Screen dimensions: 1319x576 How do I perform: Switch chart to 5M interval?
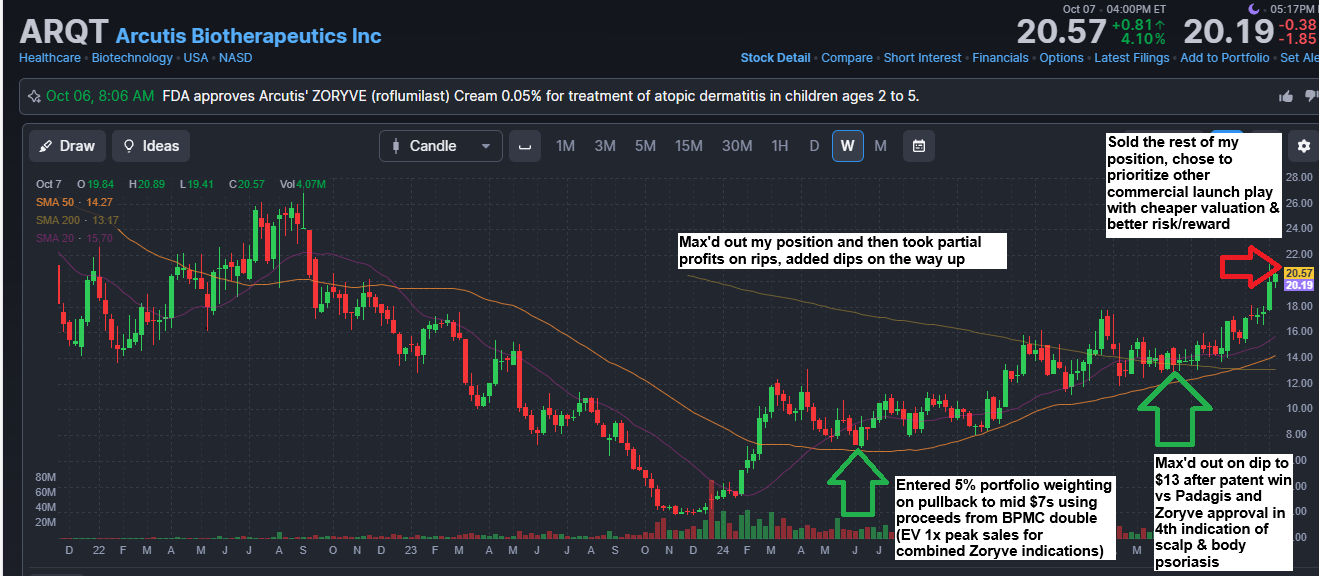point(645,146)
